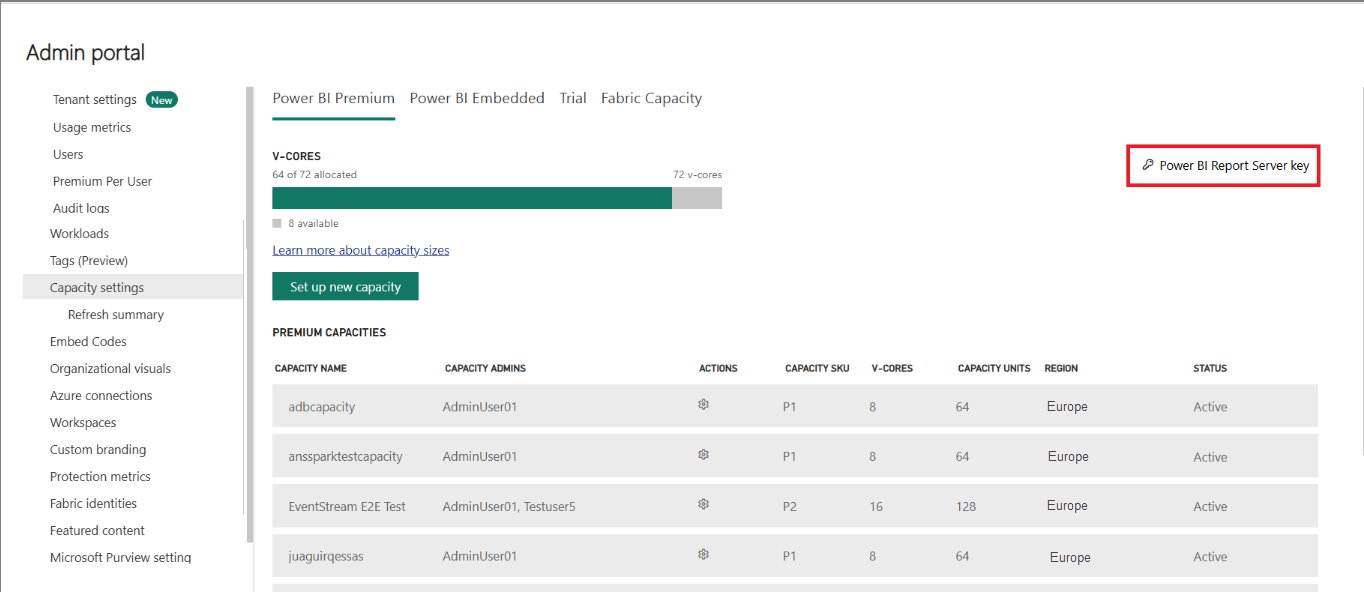
Task: Open Protection metrics in sidebar
Action: [x=100, y=476]
